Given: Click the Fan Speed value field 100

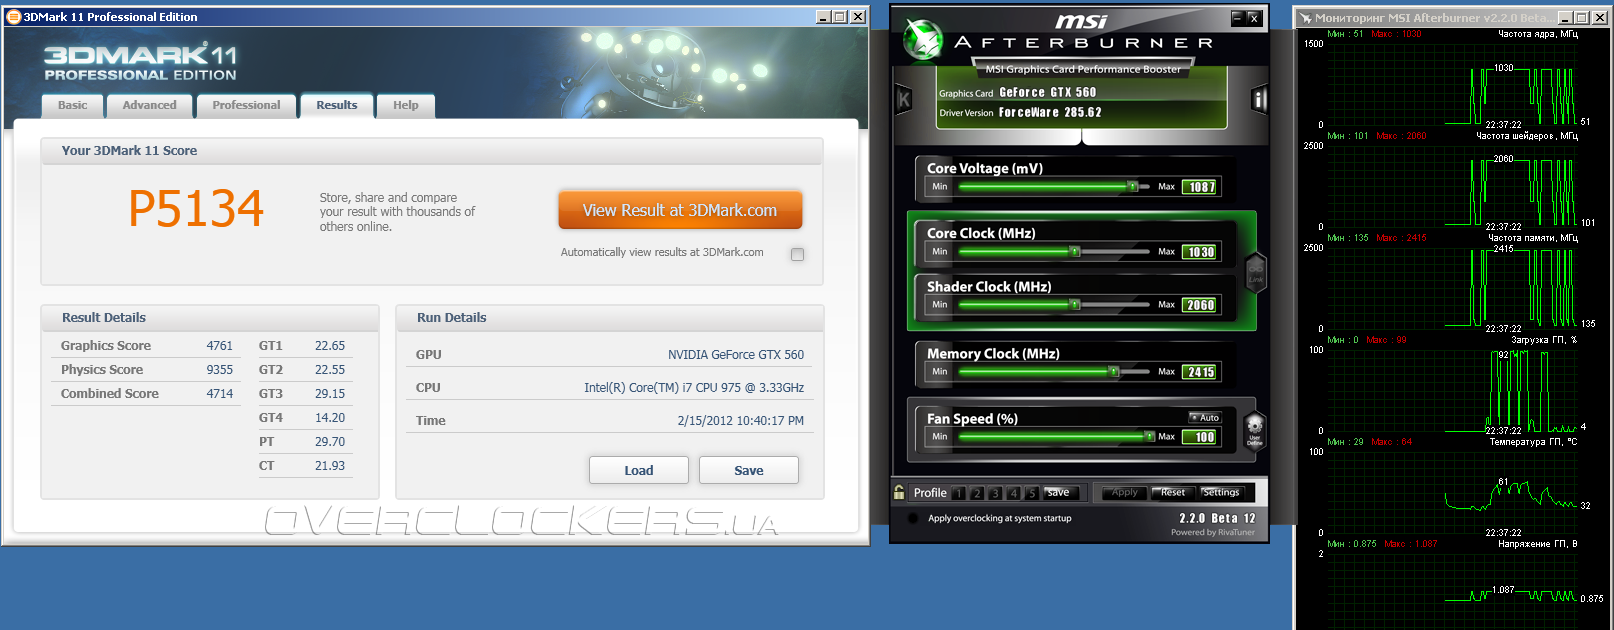Looking at the screenshot, I should click(1200, 437).
